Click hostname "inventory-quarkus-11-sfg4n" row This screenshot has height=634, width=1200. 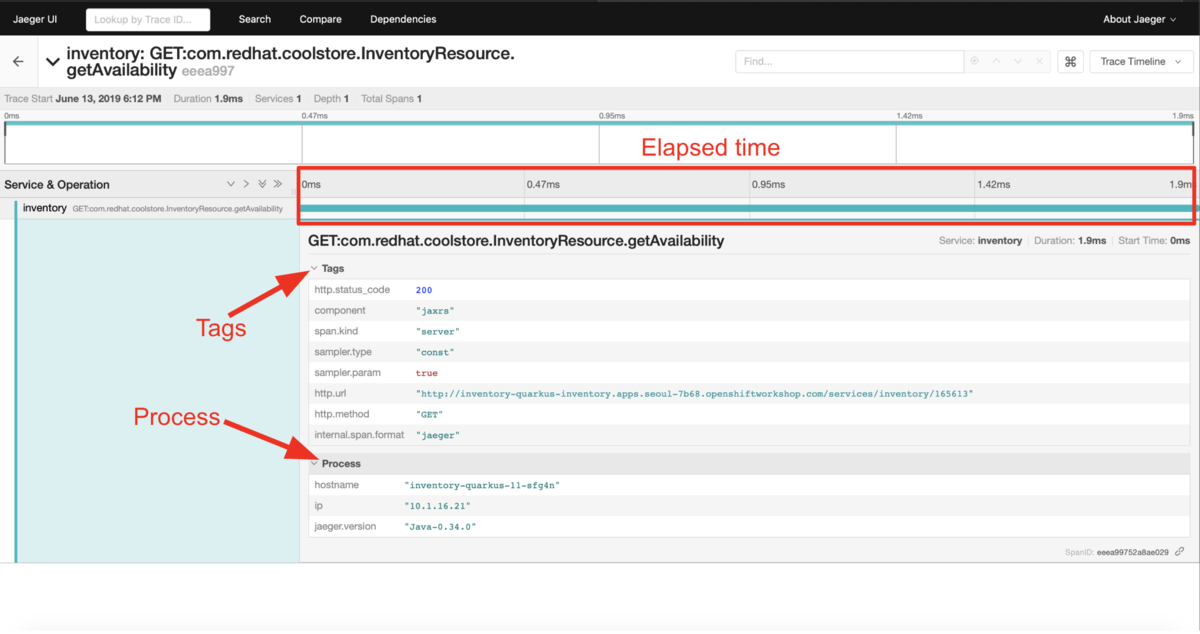point(750,485)
